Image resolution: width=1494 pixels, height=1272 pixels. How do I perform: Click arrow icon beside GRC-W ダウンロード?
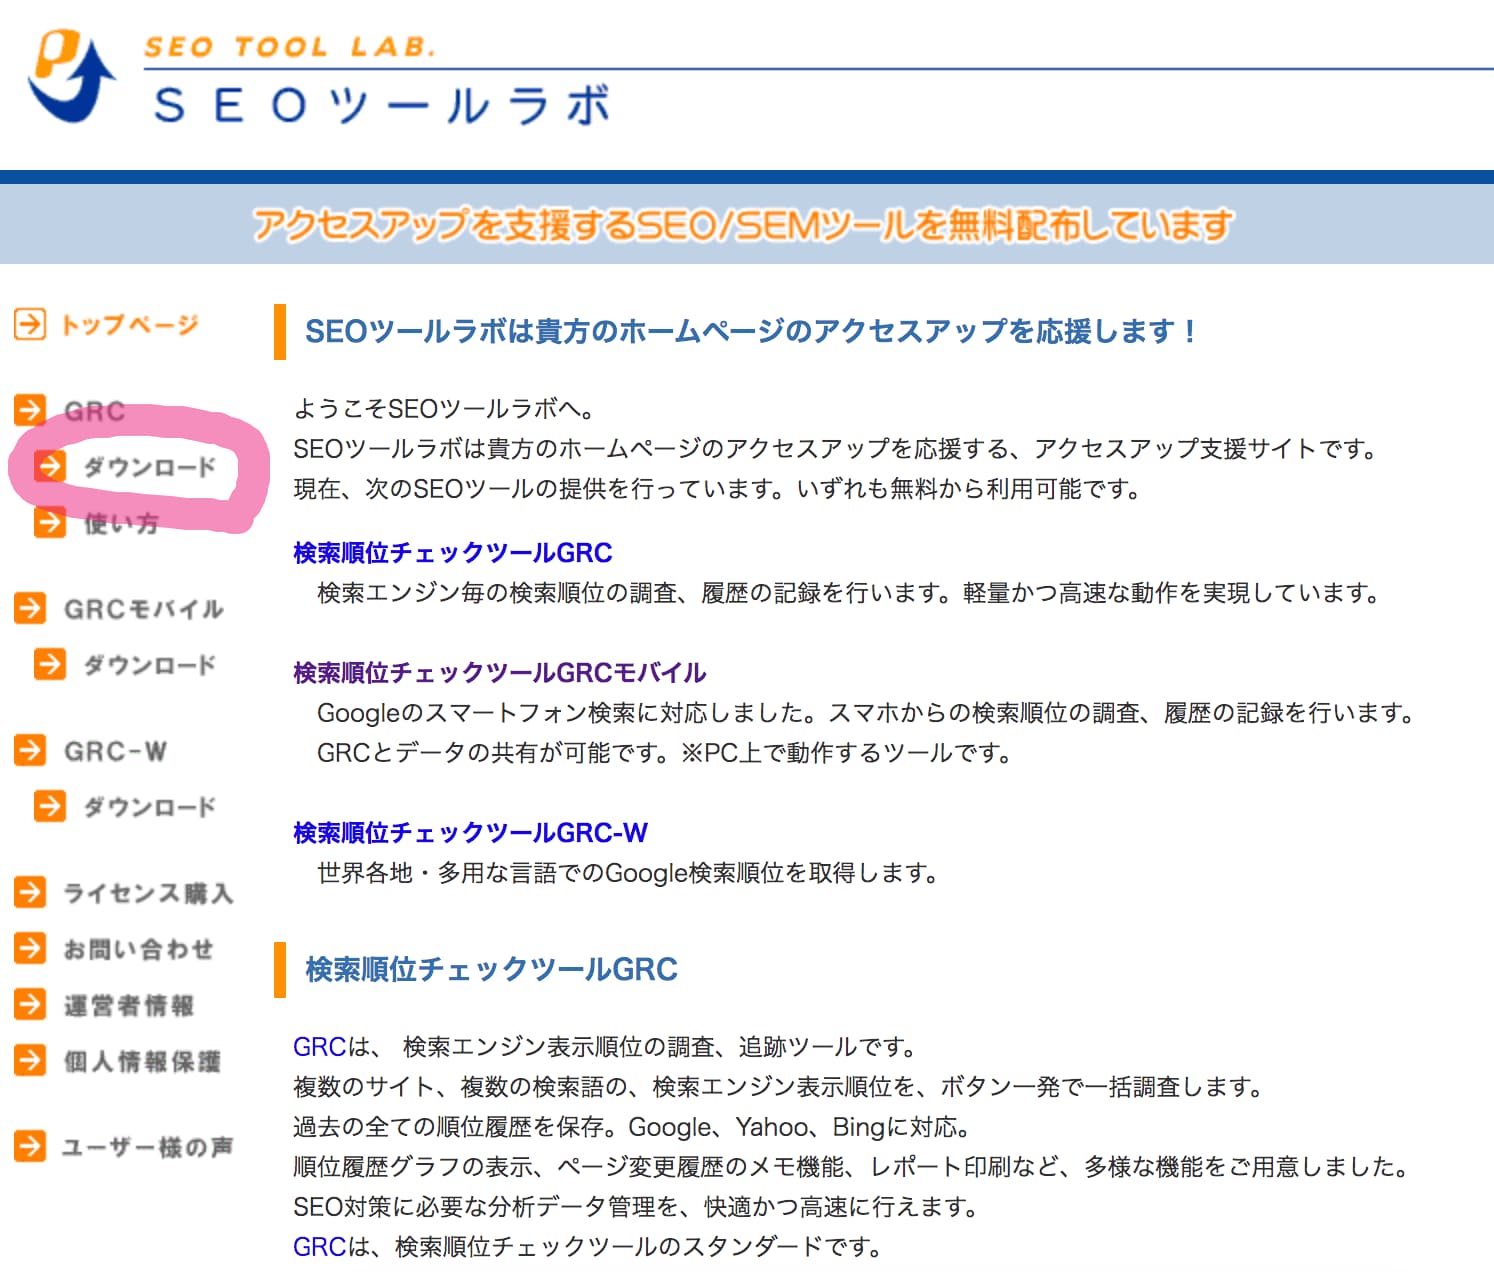pos(50,806)
